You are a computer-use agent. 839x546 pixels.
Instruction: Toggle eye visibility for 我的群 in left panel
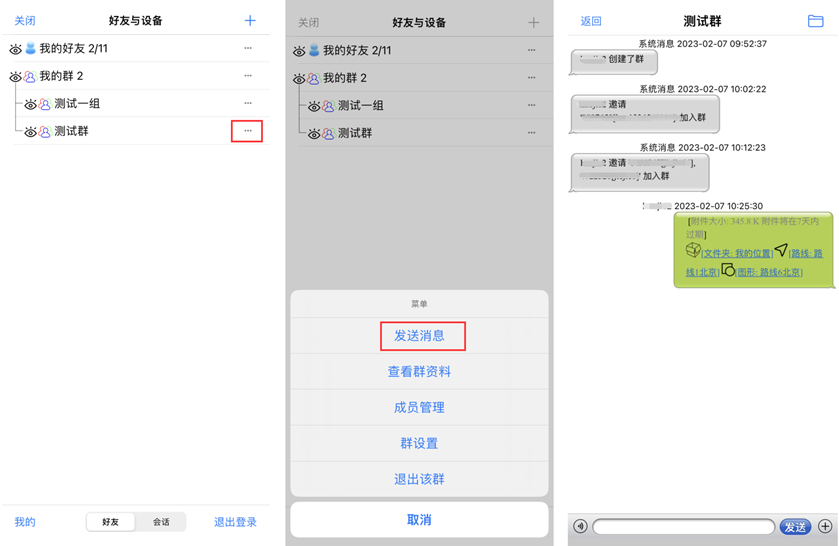tap(15, 77)
